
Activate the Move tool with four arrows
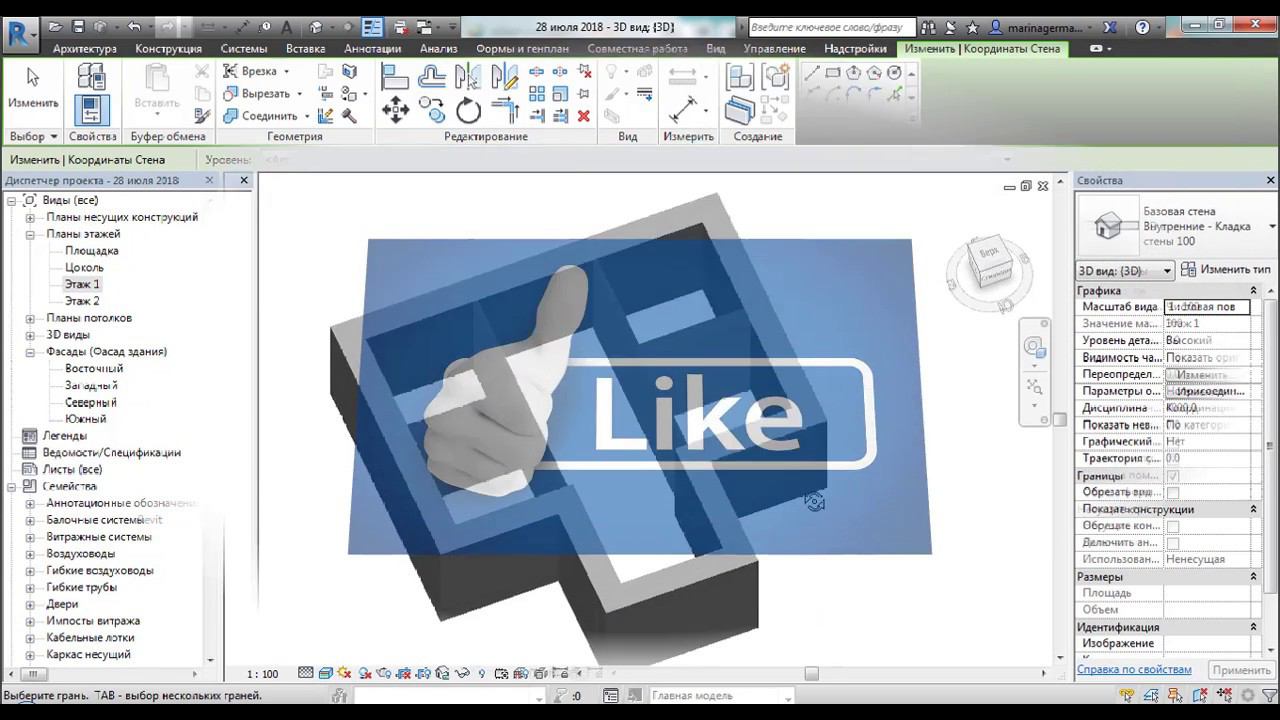(x=396, y=110)
